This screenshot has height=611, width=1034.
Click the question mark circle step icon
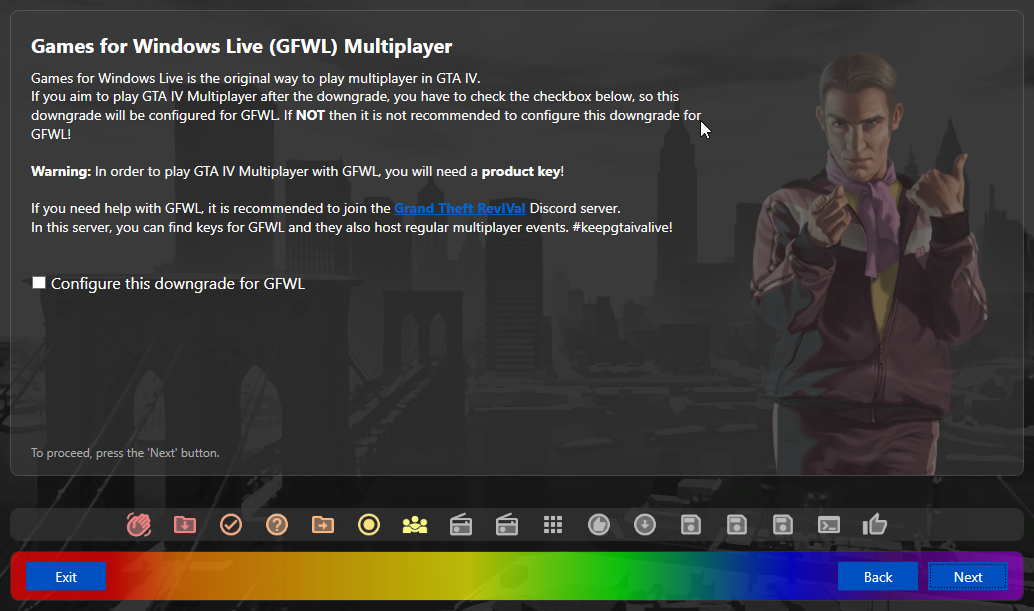(x=277, y=525)
